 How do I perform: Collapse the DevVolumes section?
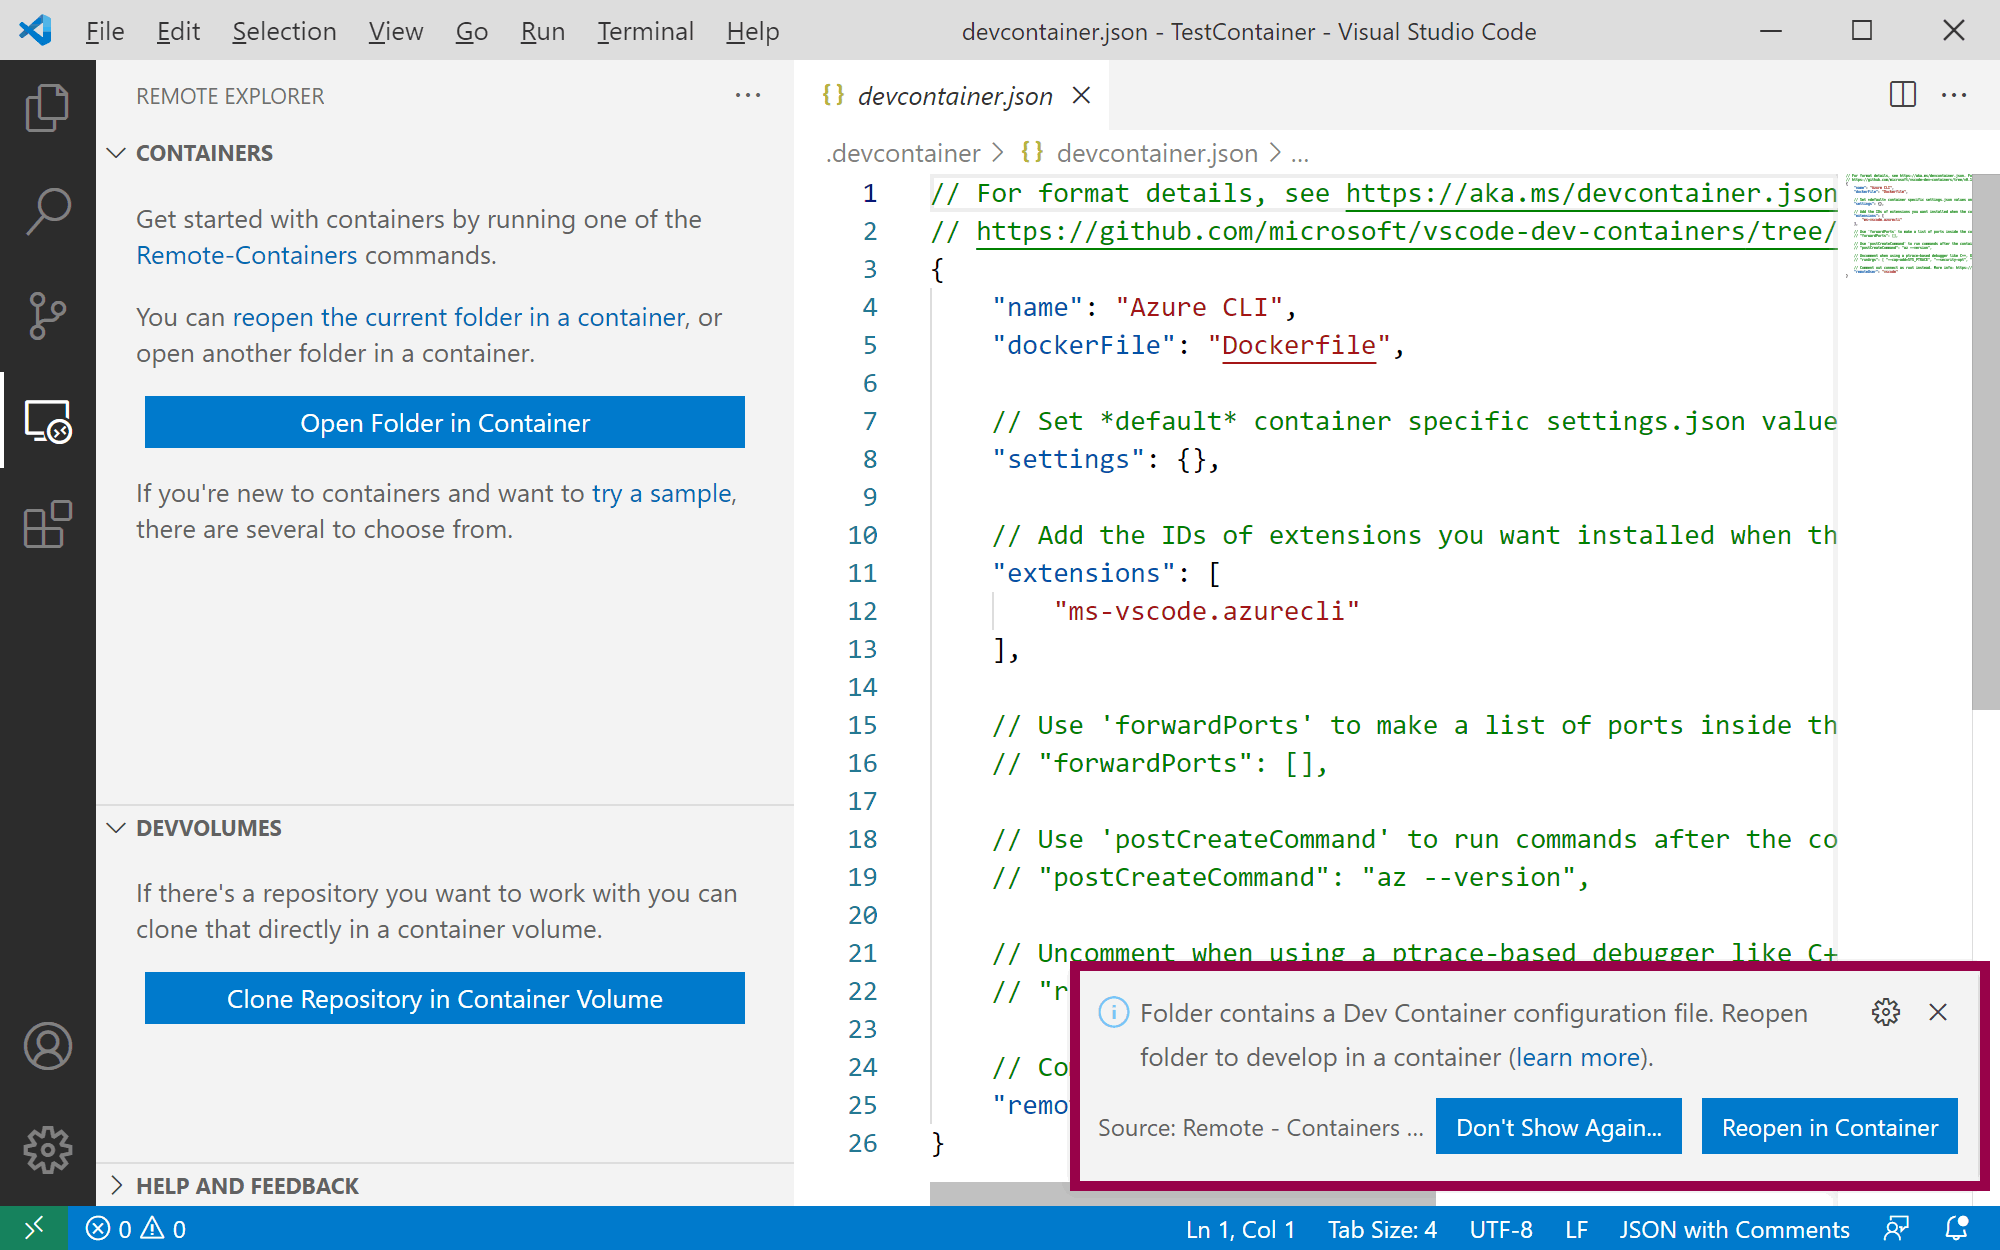117,828
